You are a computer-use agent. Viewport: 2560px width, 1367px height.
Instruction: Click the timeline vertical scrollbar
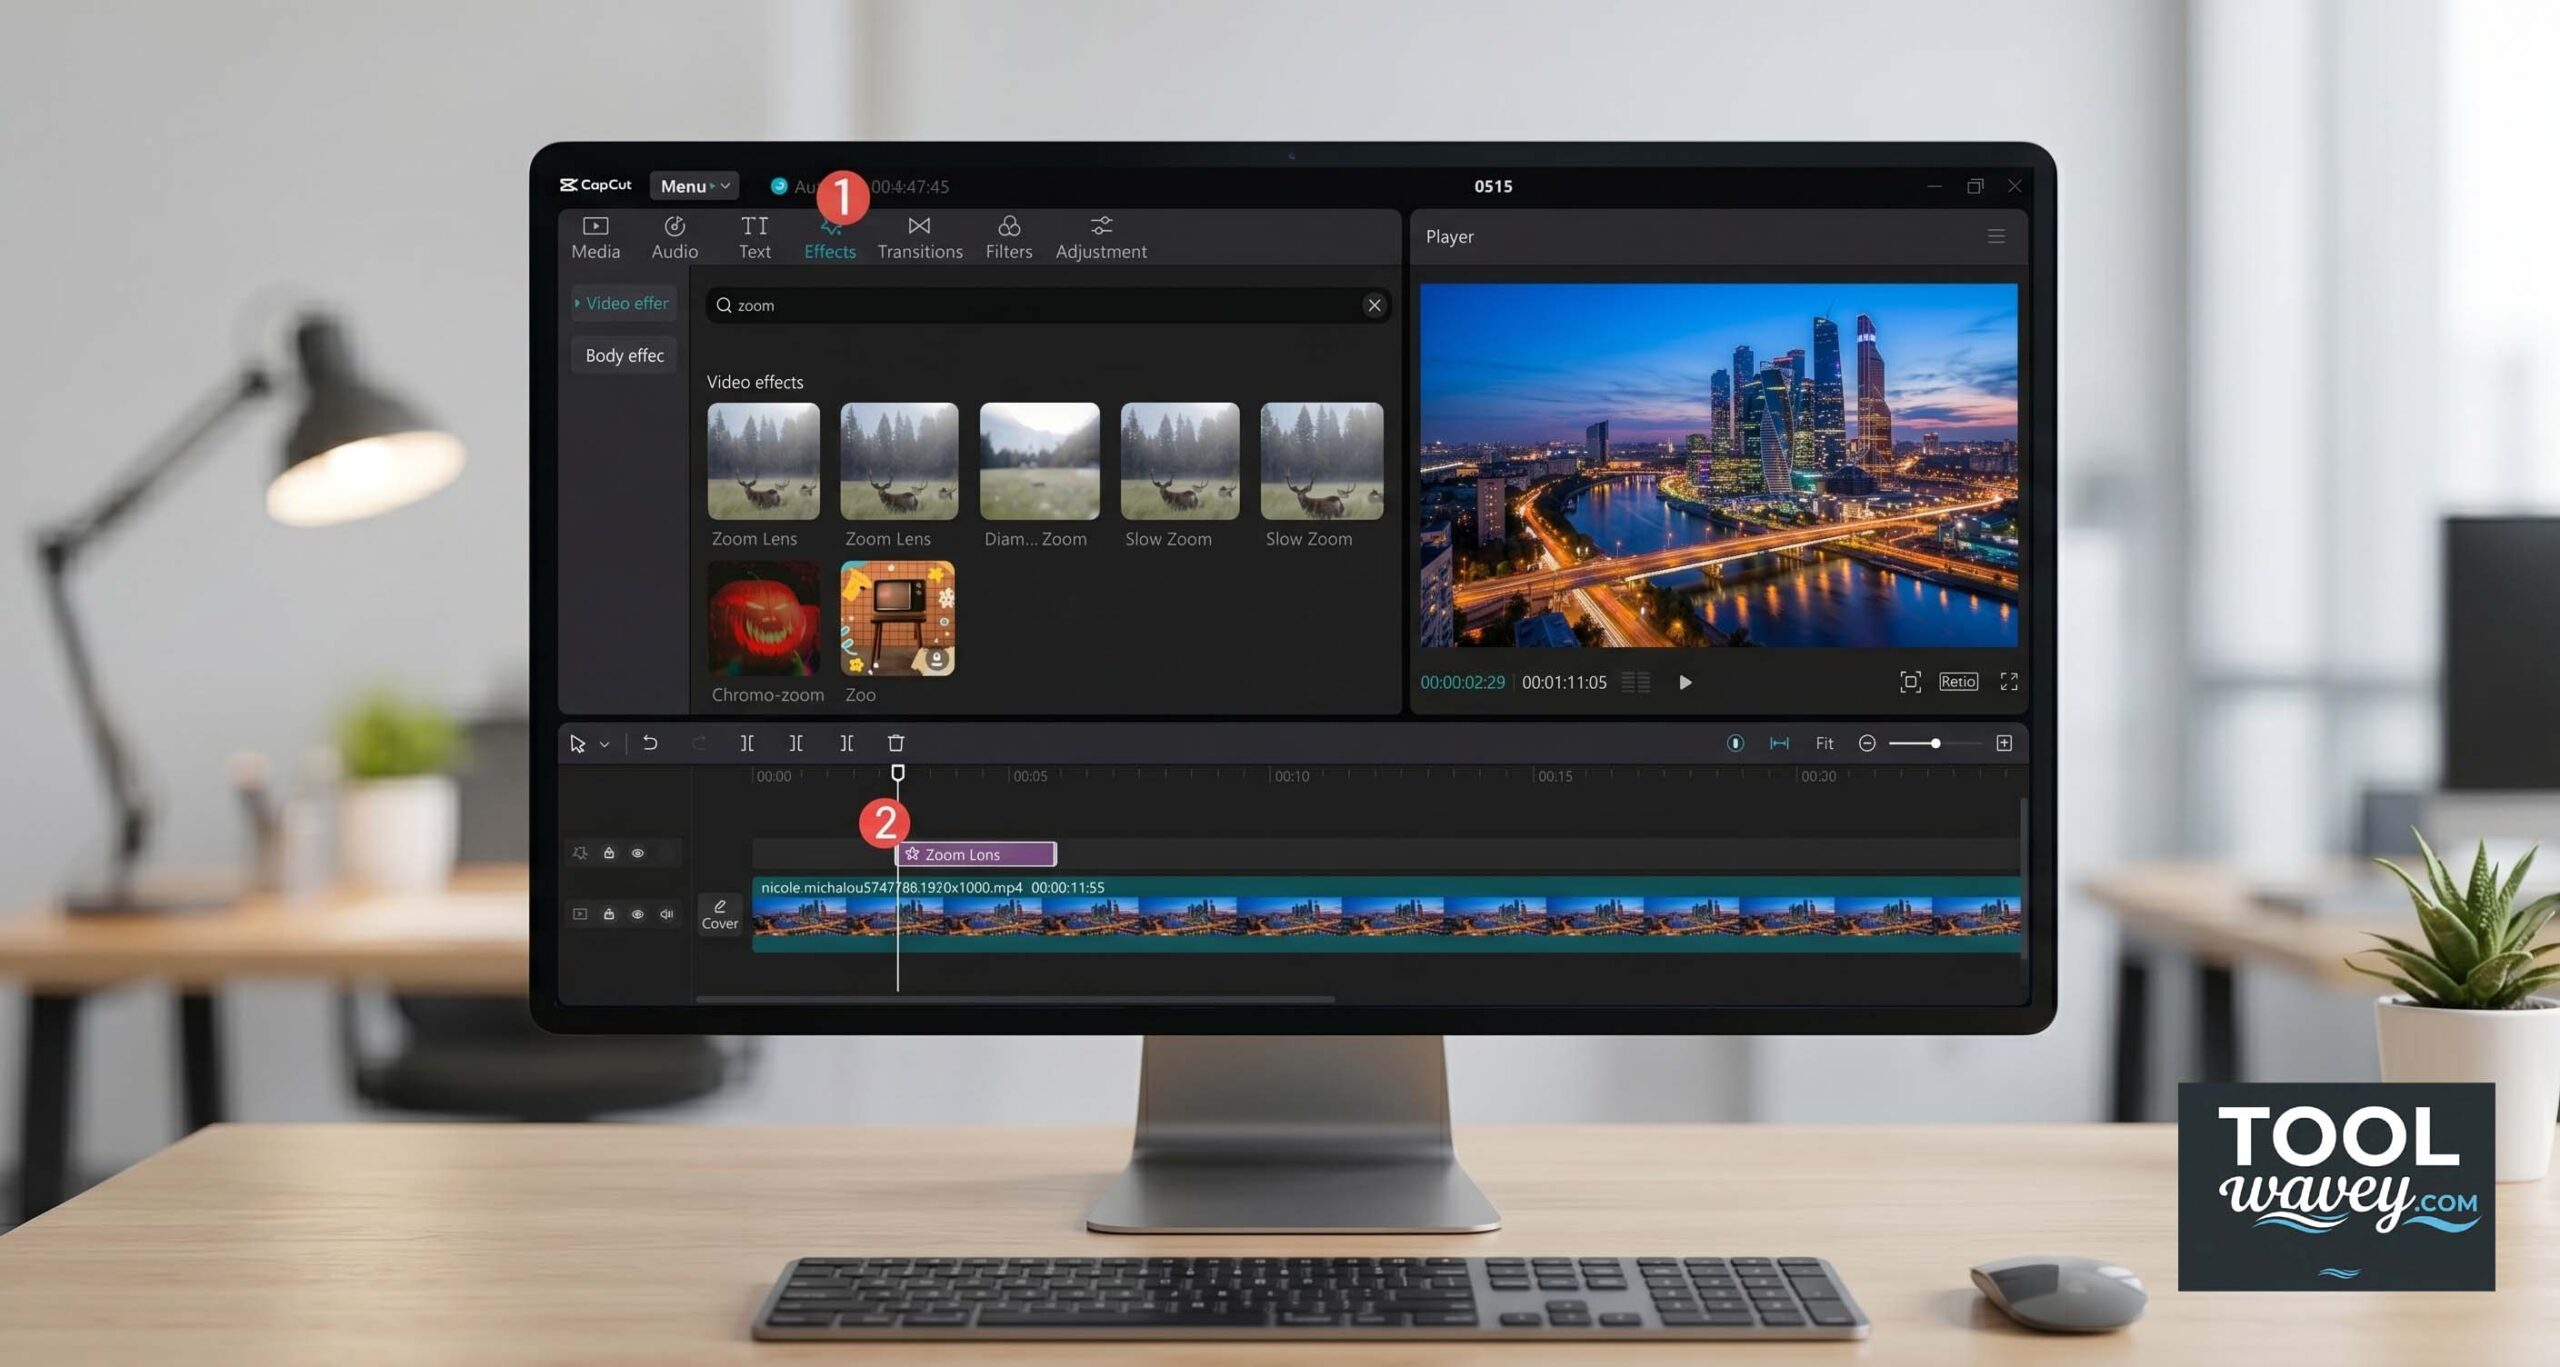2024,880
